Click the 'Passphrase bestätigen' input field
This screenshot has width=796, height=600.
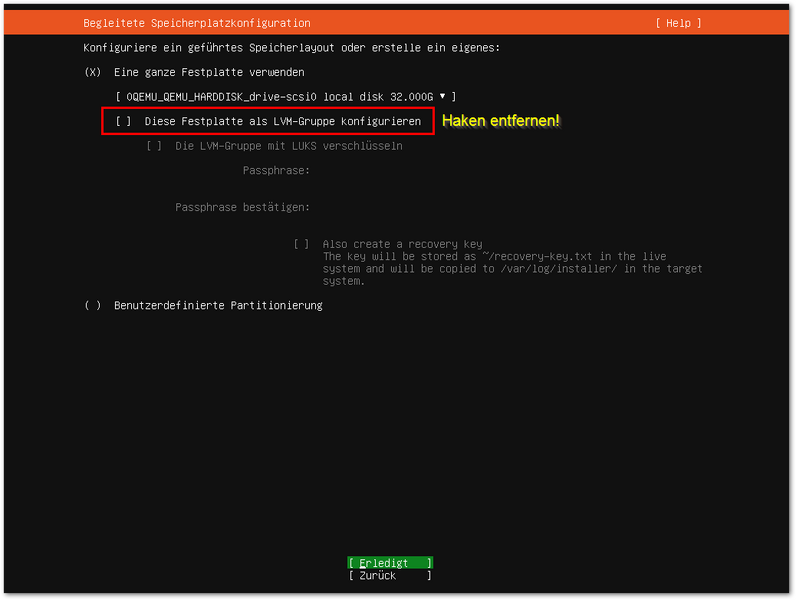(x=508, y=208)
